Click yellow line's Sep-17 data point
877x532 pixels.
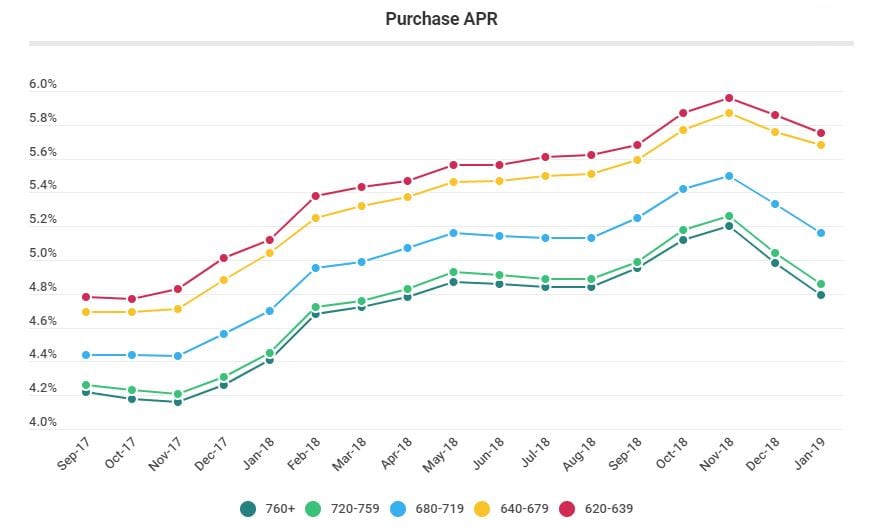coord(87,312)
